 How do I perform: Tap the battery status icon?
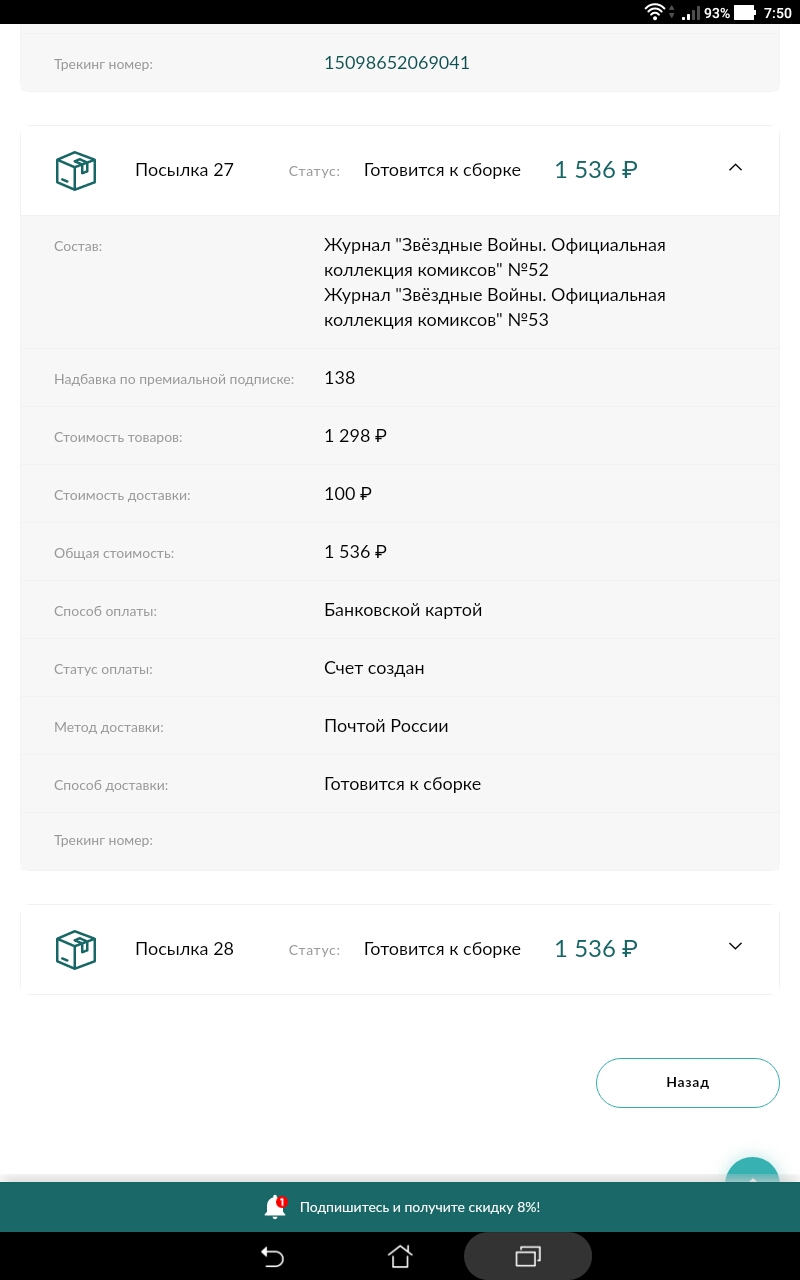pyautogui.click(x=746, y=13)
